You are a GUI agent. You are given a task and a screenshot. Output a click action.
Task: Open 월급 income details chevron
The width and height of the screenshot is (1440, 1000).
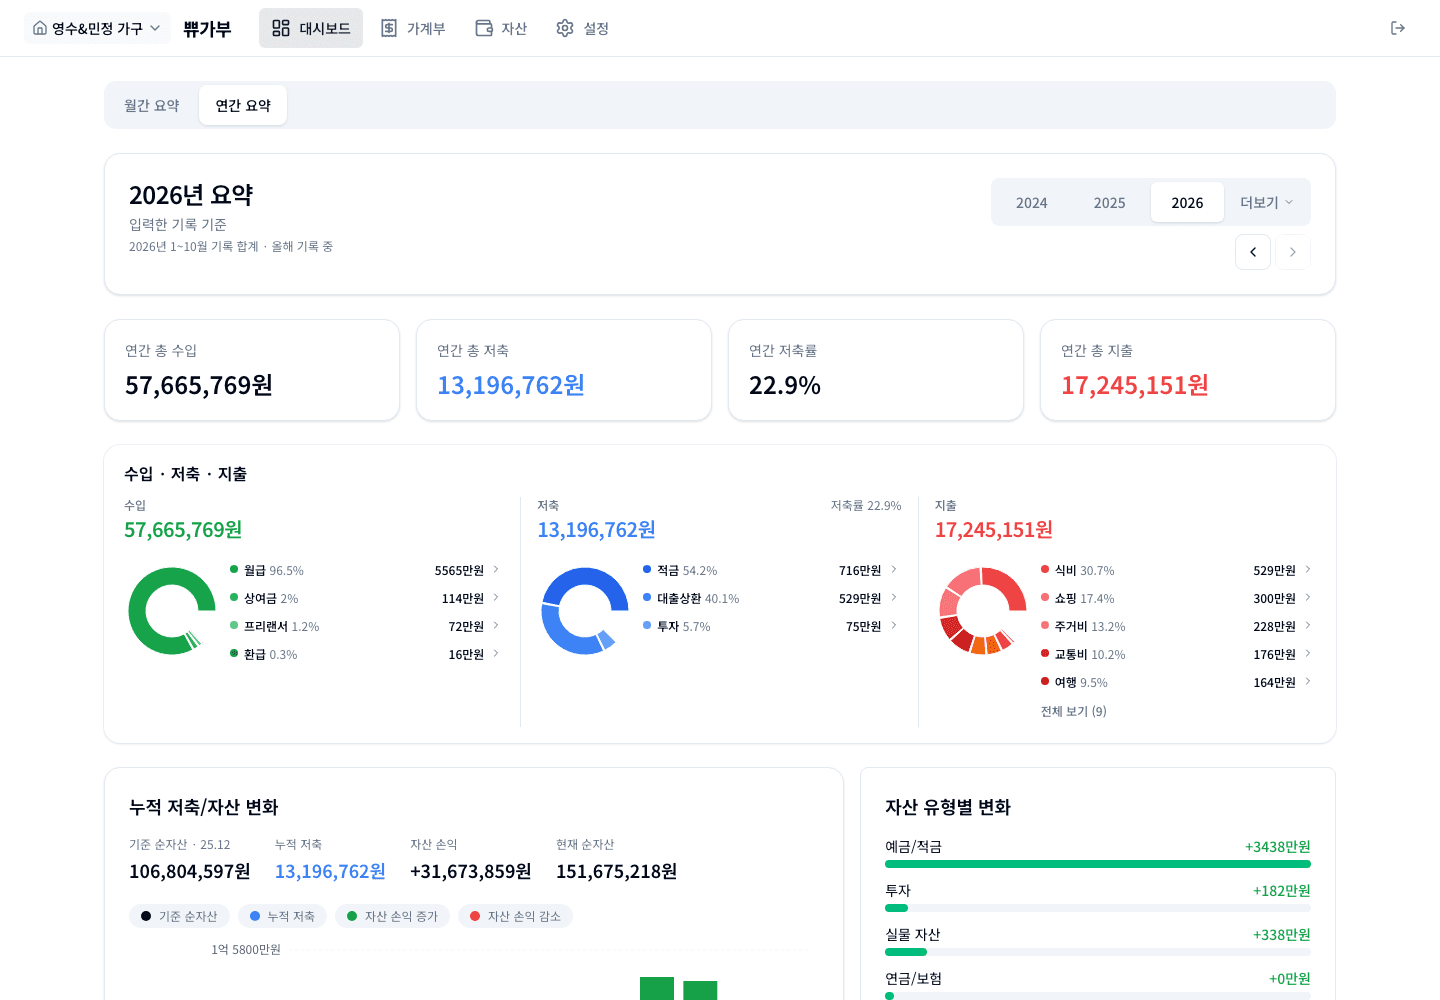(496, 570)
